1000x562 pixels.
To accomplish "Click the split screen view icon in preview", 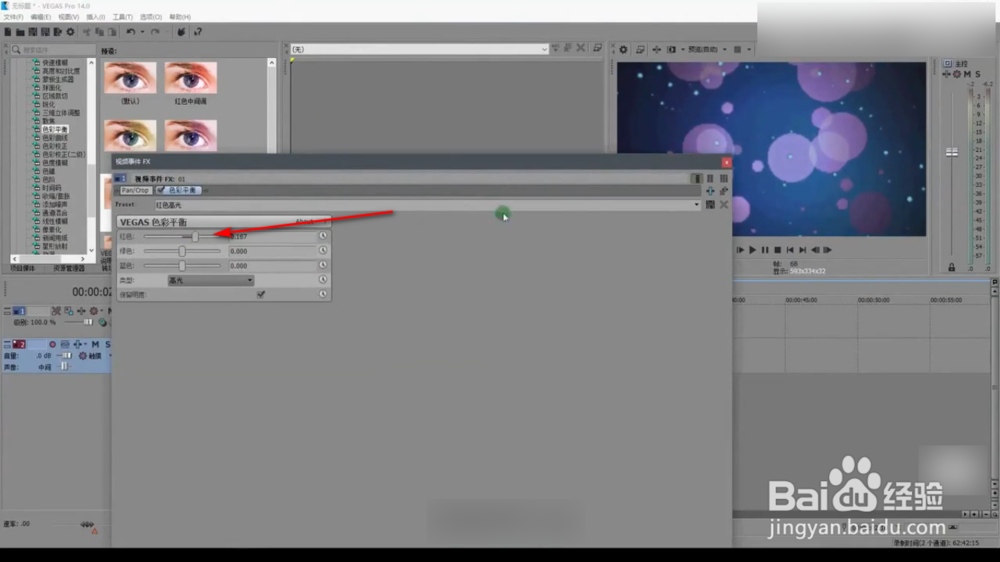I will click(x=672, y=49).
